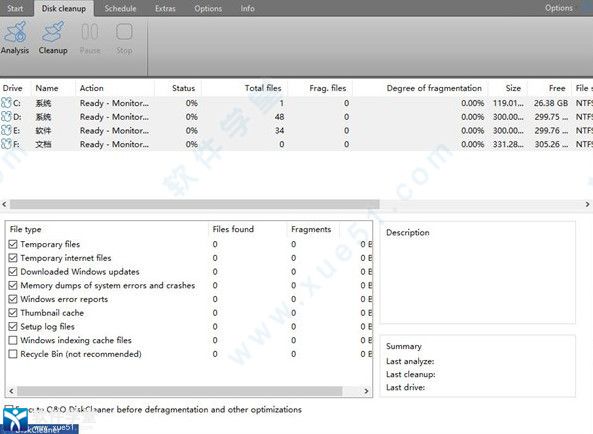Open the Start tab
593x434 pixels.
point(15,8)
